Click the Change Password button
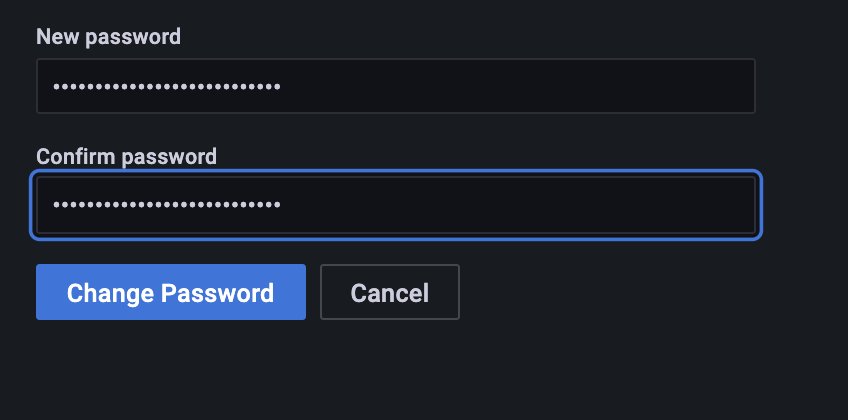 (170, 292)
